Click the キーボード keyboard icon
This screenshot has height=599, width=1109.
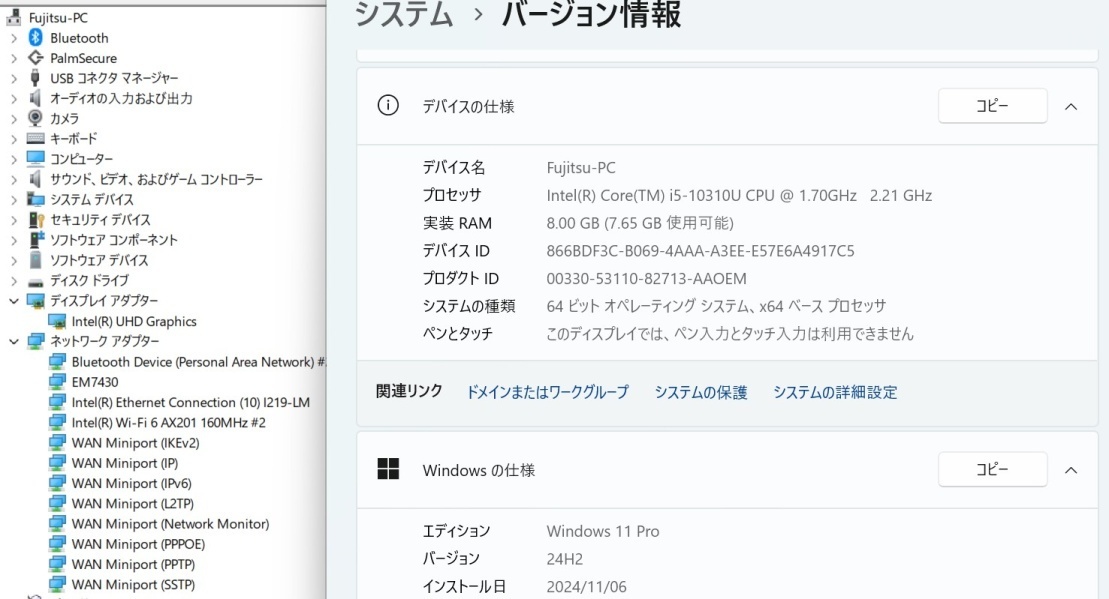[x=35, y=139]
